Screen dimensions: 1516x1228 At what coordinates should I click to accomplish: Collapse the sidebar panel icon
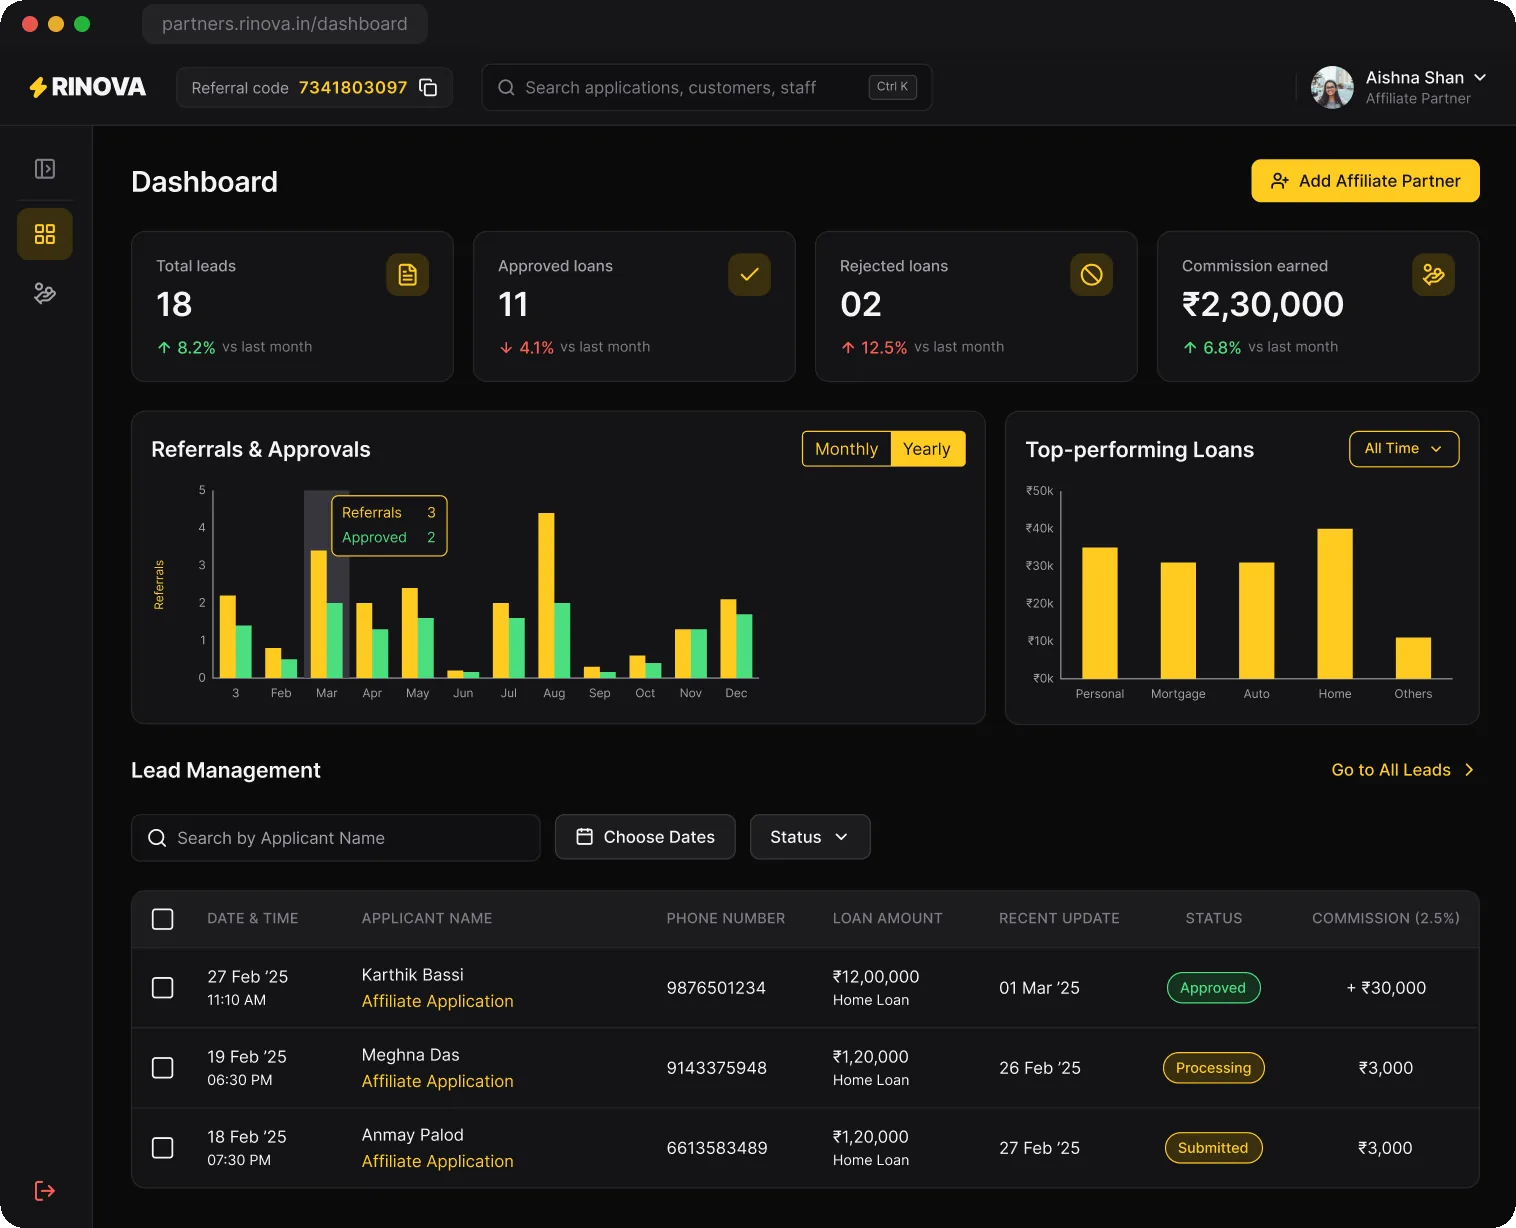[x=45, y=169]
